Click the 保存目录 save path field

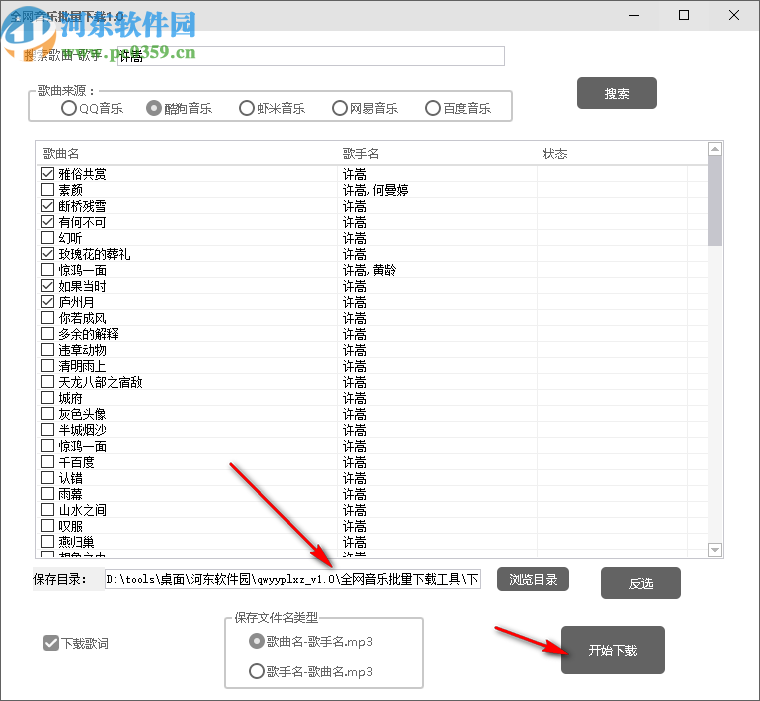pos(293,579)
